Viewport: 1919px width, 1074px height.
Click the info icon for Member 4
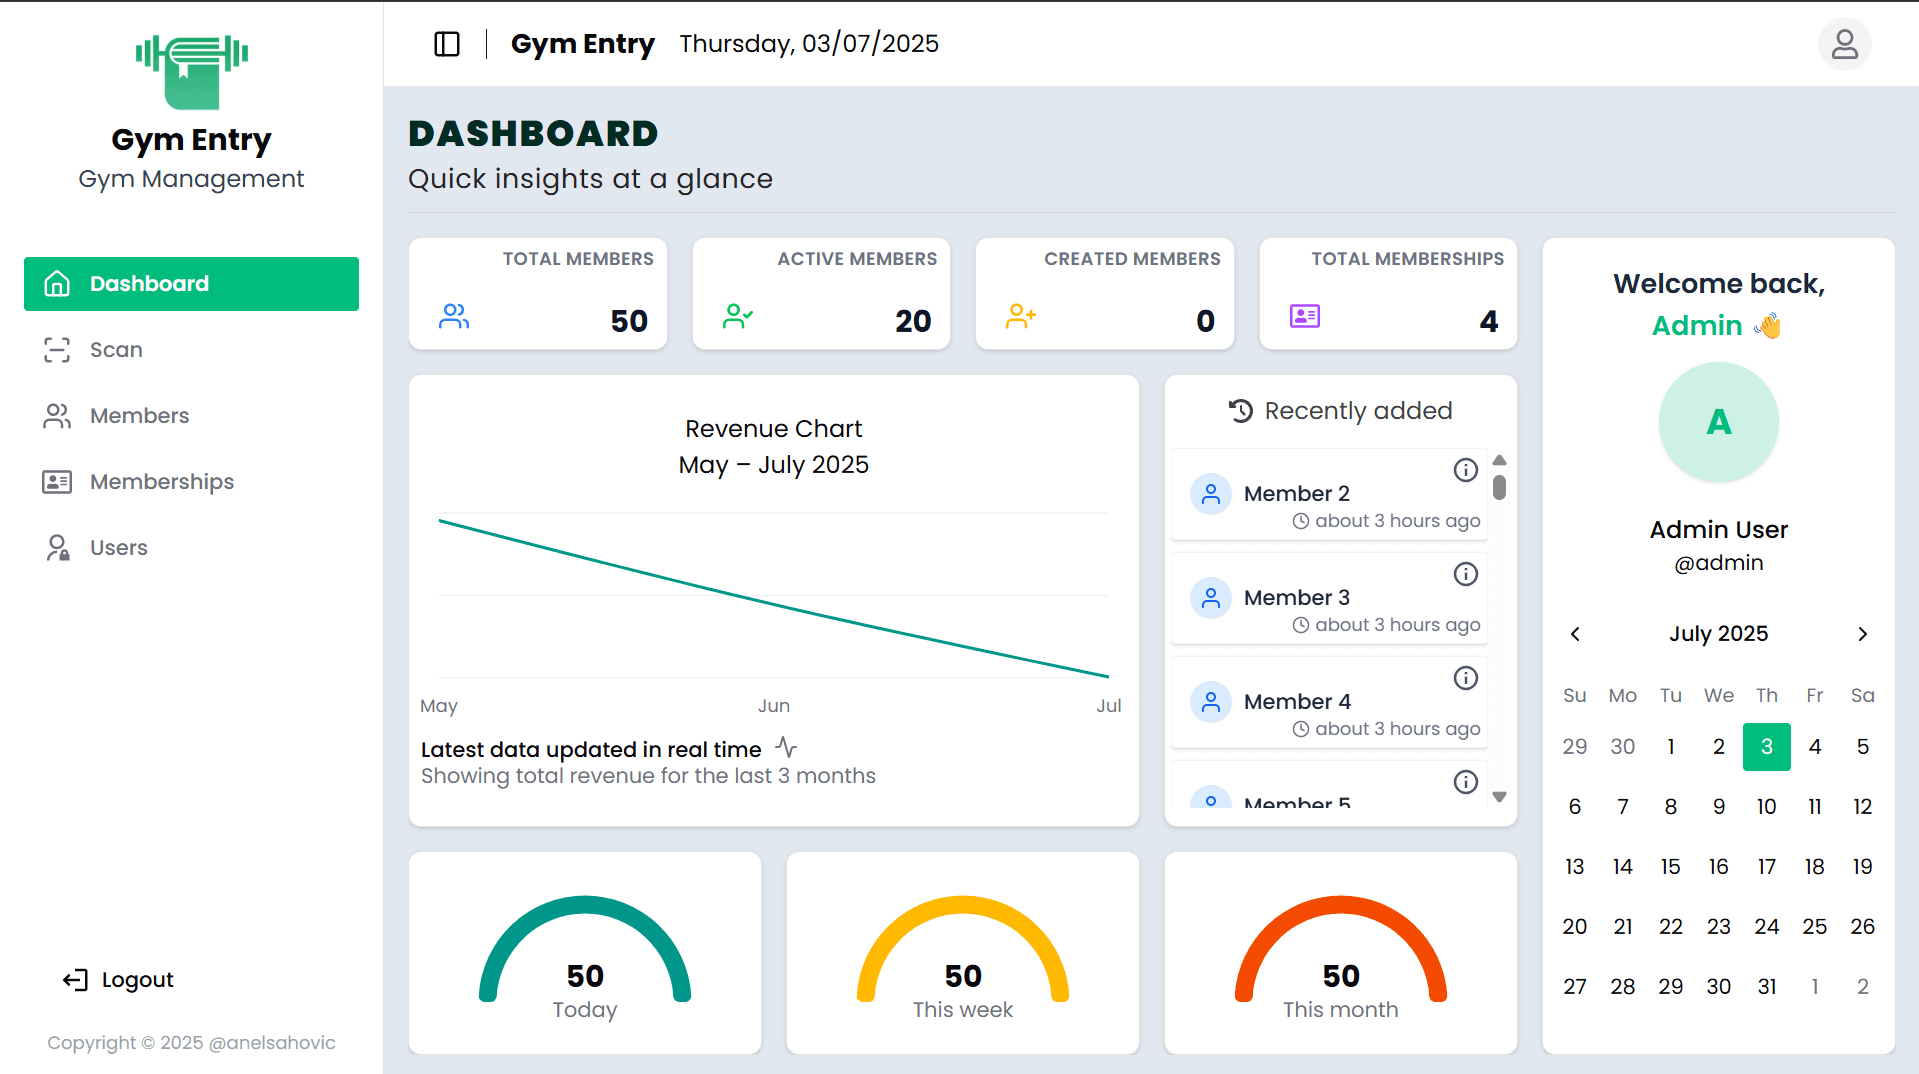1465,678
